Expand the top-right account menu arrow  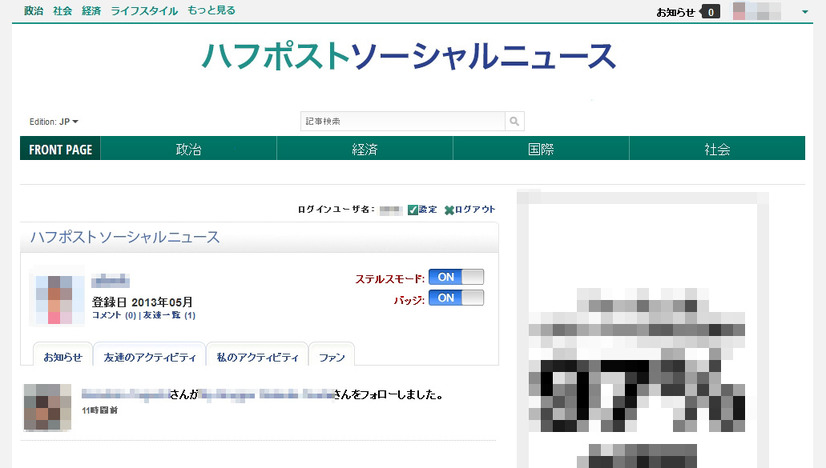coord(805,12)
